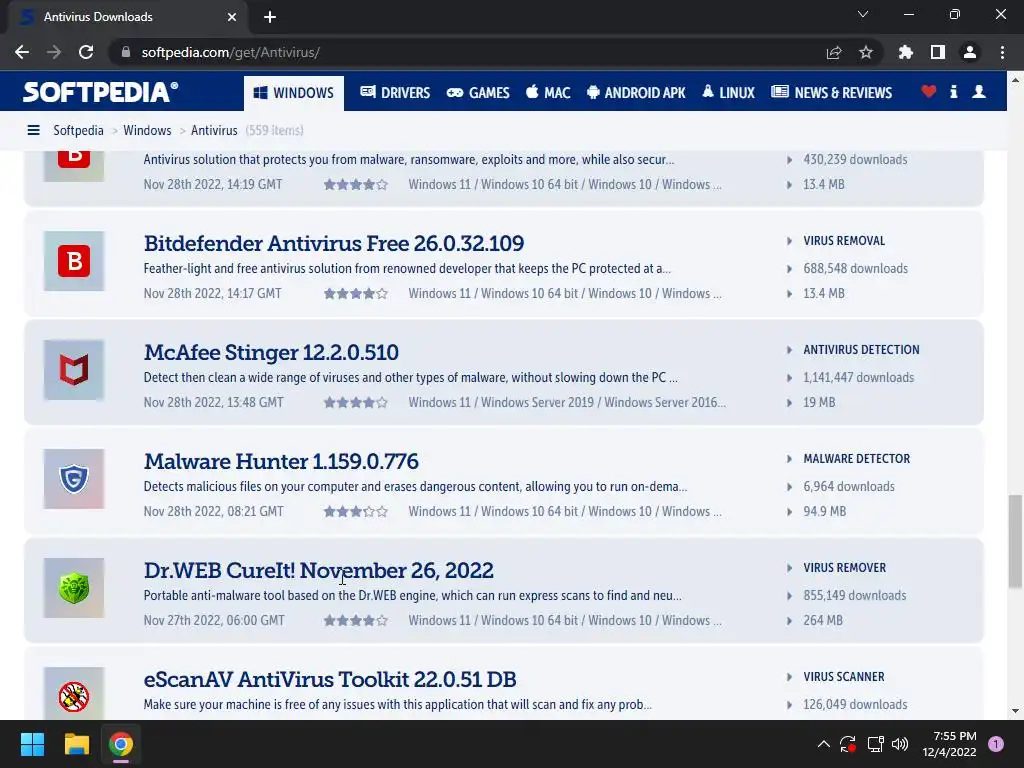Click the VIRUS REMOVAL tag
The width and height of the screenshot is (1024, 768).
tap(844, 241)
